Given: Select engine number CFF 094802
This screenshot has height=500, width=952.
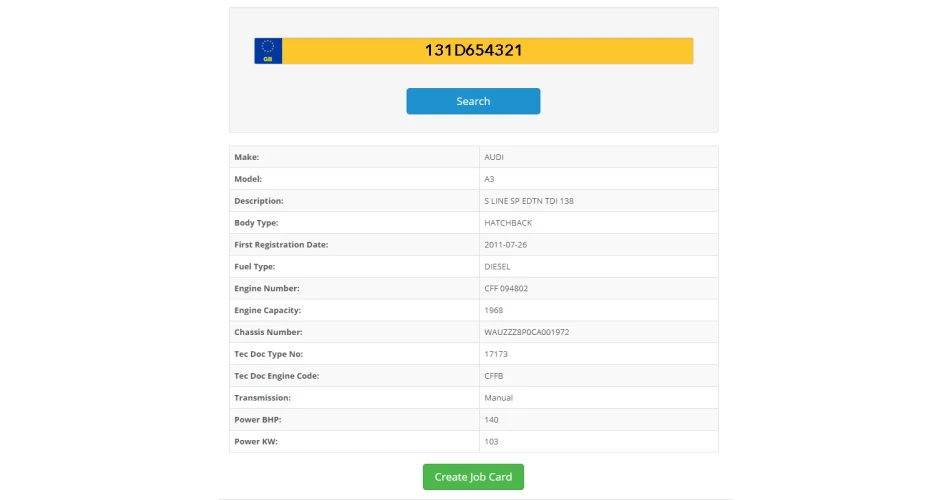Looking at the screenshot, I should pos(506,288).
